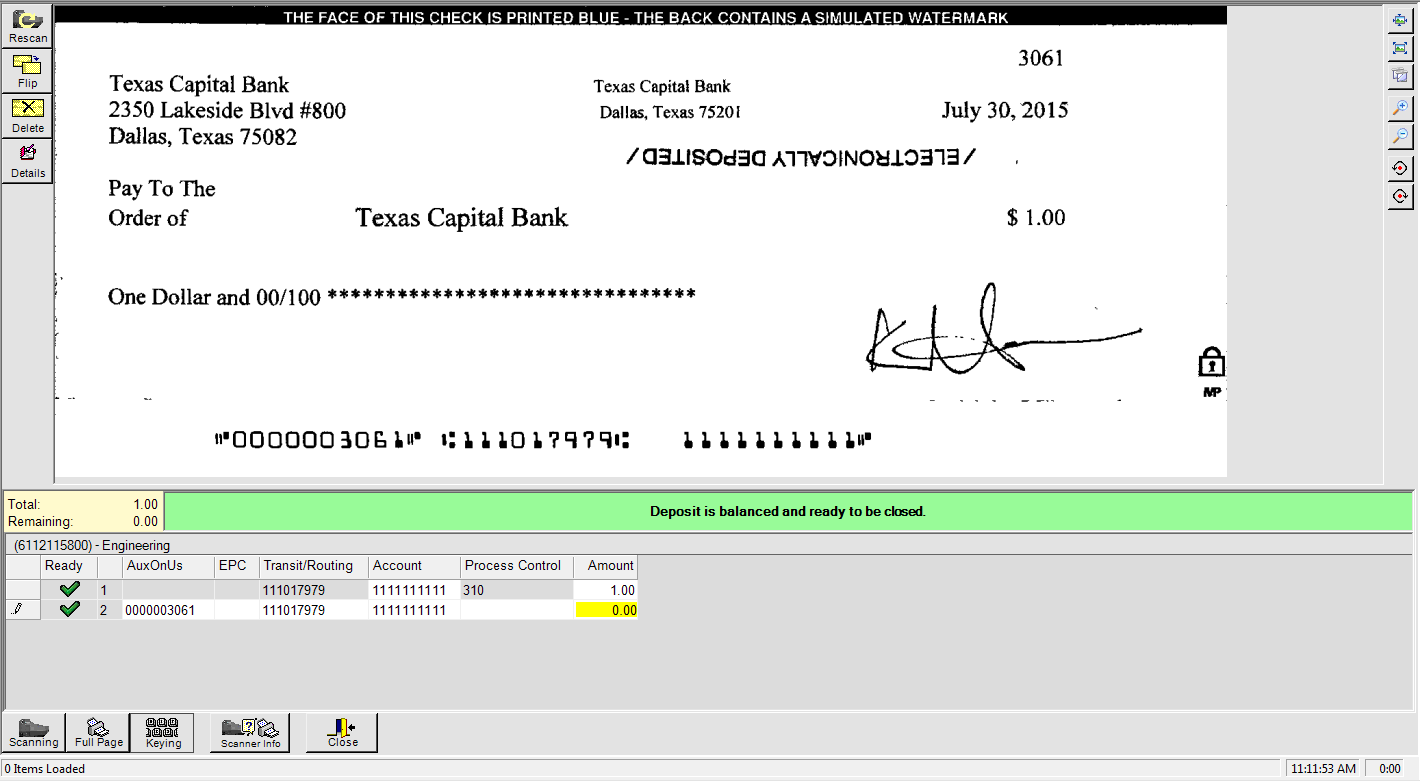
Task: Click the green checkmark in row 2
Action: coord(69,609)
